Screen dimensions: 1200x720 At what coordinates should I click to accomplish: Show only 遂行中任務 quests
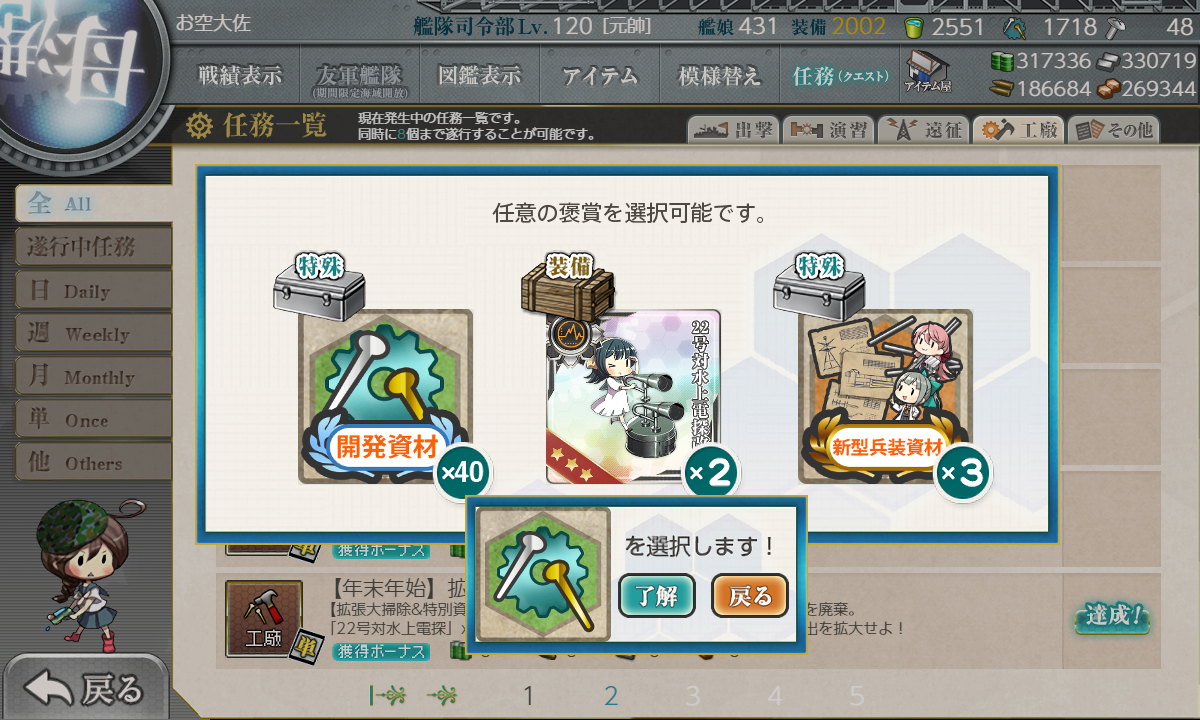(93, 247)
